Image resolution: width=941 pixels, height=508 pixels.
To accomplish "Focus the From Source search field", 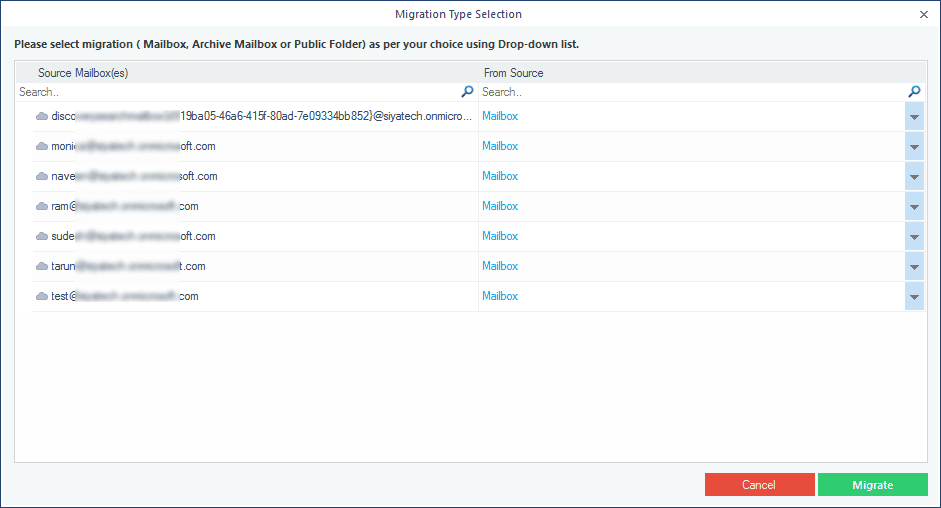I will [692, 92].
